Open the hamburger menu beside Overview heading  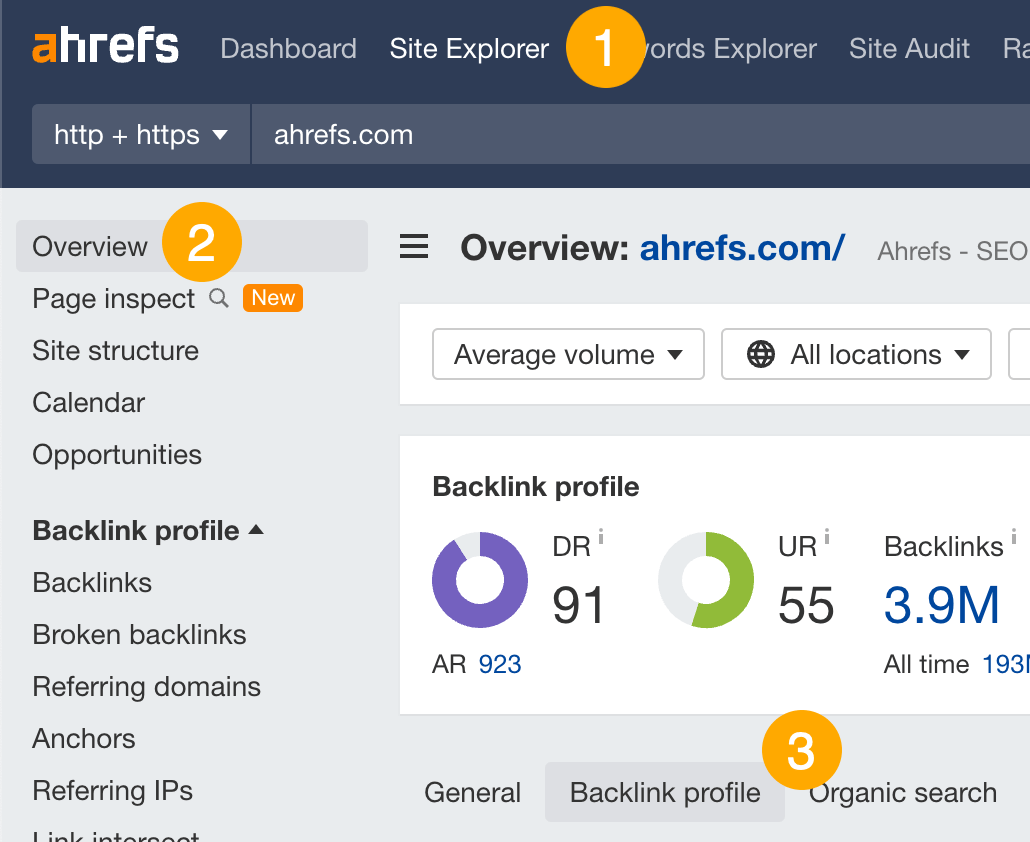click(x=413, y=247)
